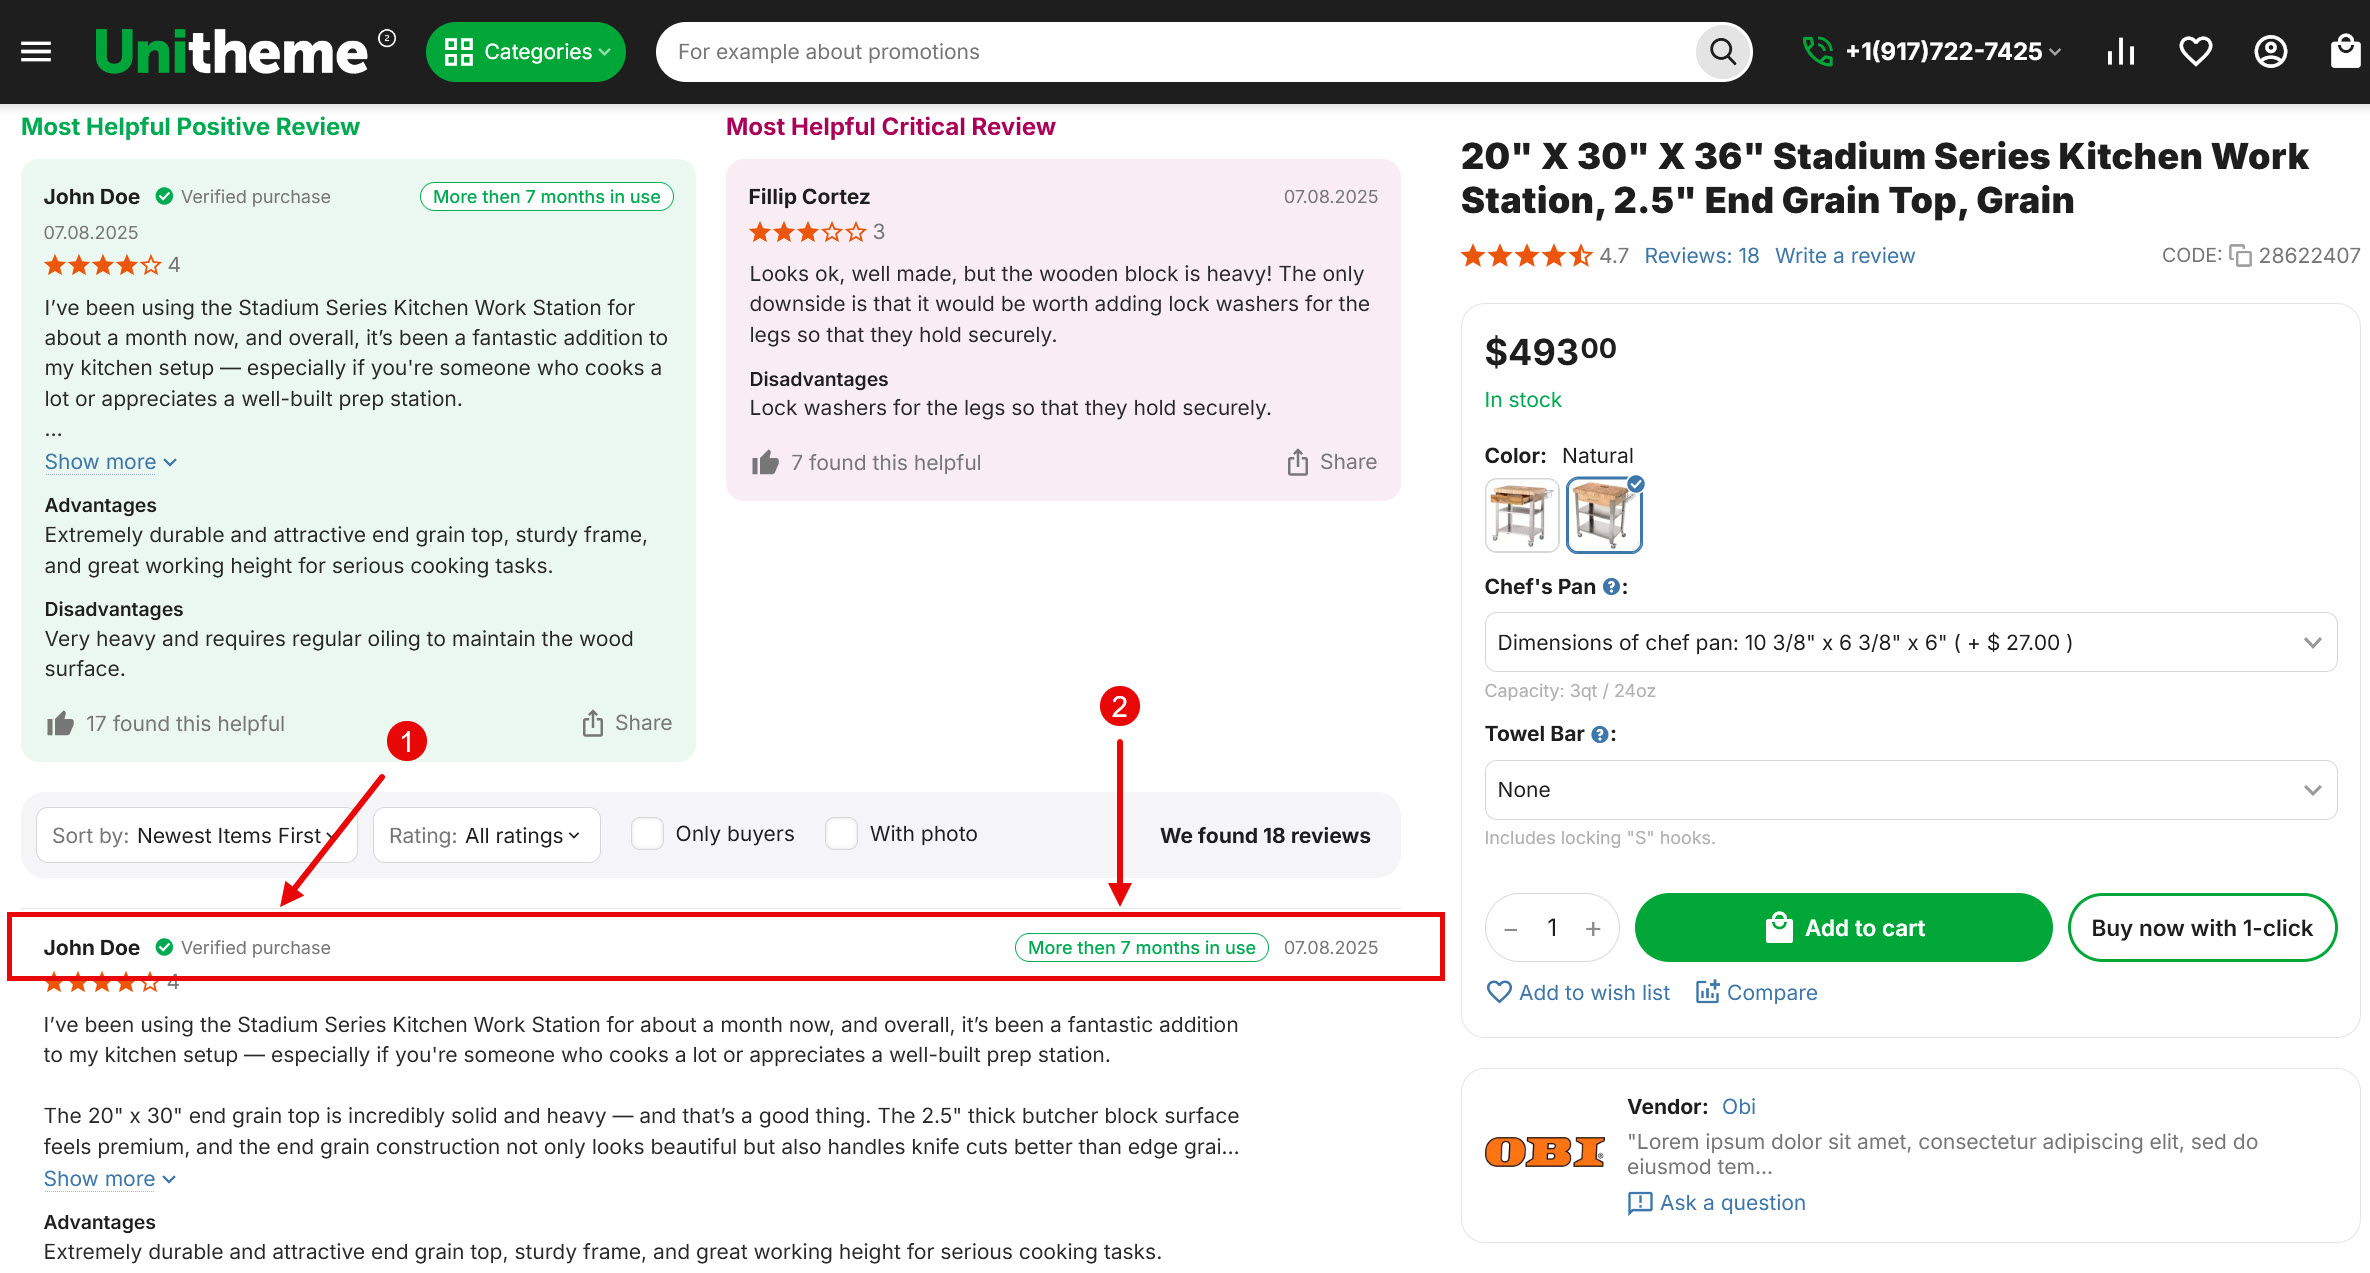This screenshot has width=2370, height=1273.
Task: Select the first color swatch thumbnail
Action: click(1521, 515)
